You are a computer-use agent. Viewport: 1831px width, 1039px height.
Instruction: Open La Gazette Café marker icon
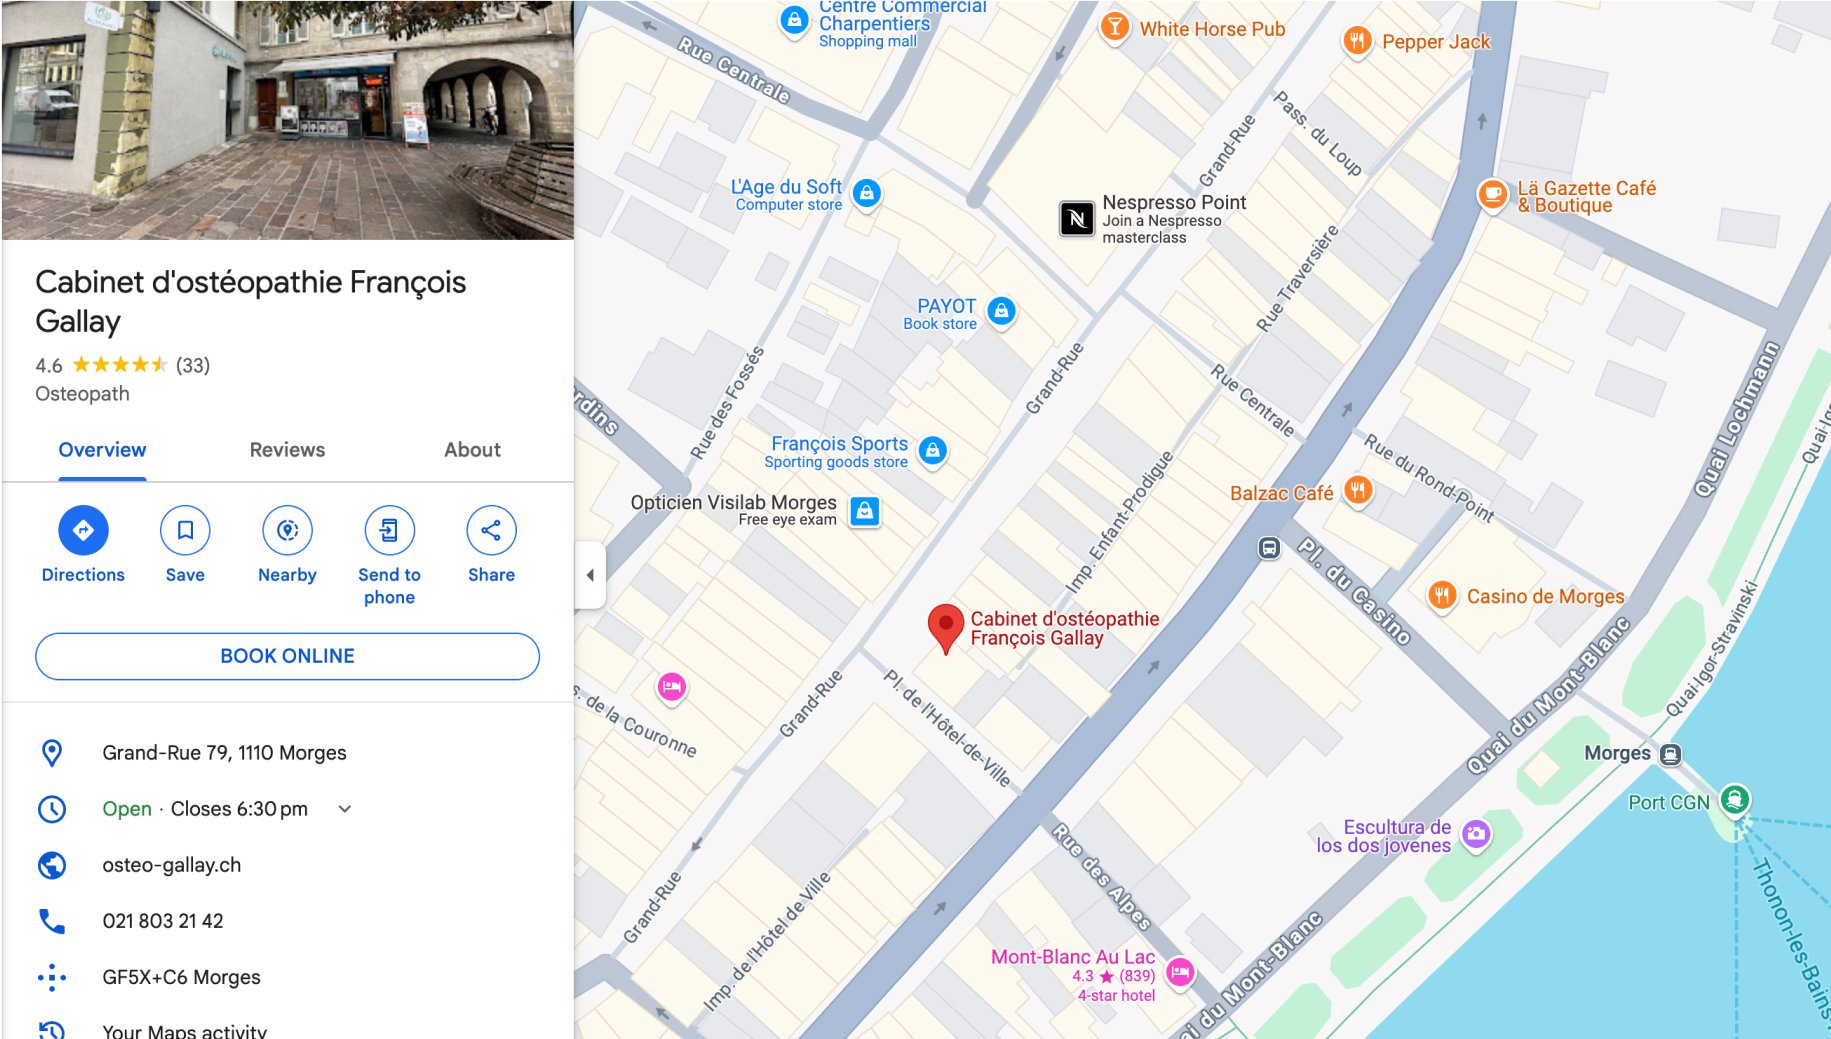(x=1492, y=194)
